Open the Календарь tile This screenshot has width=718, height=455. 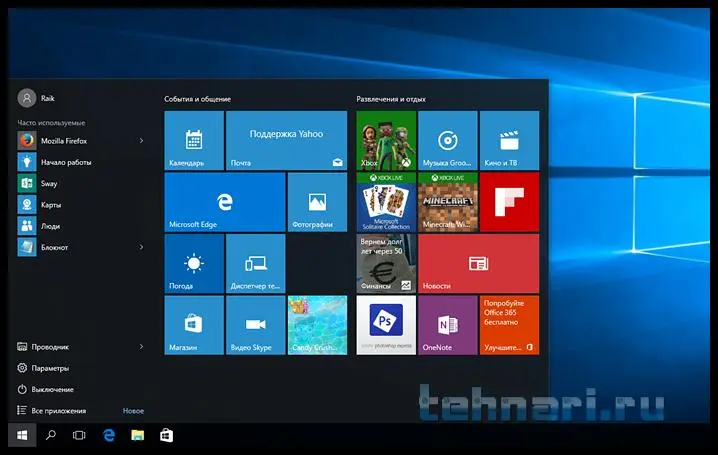click(194, 141)
